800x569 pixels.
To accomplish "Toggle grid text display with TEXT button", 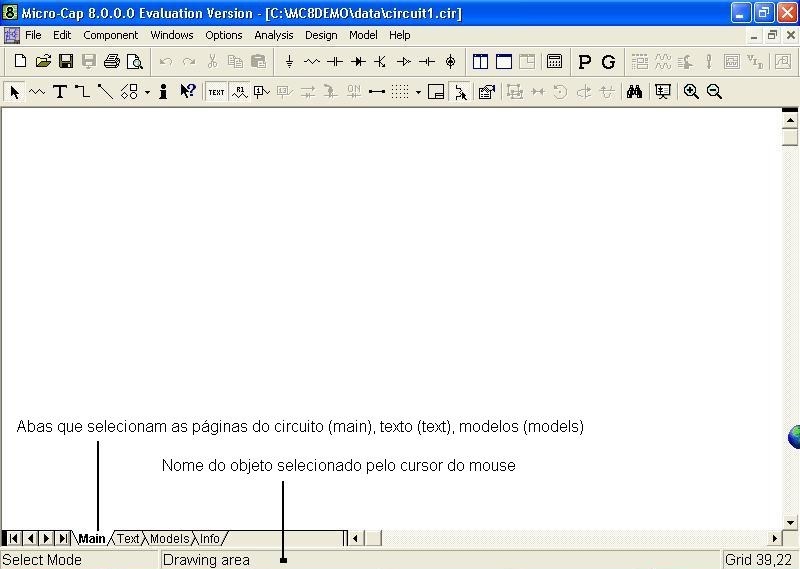I will pos(216,92).
